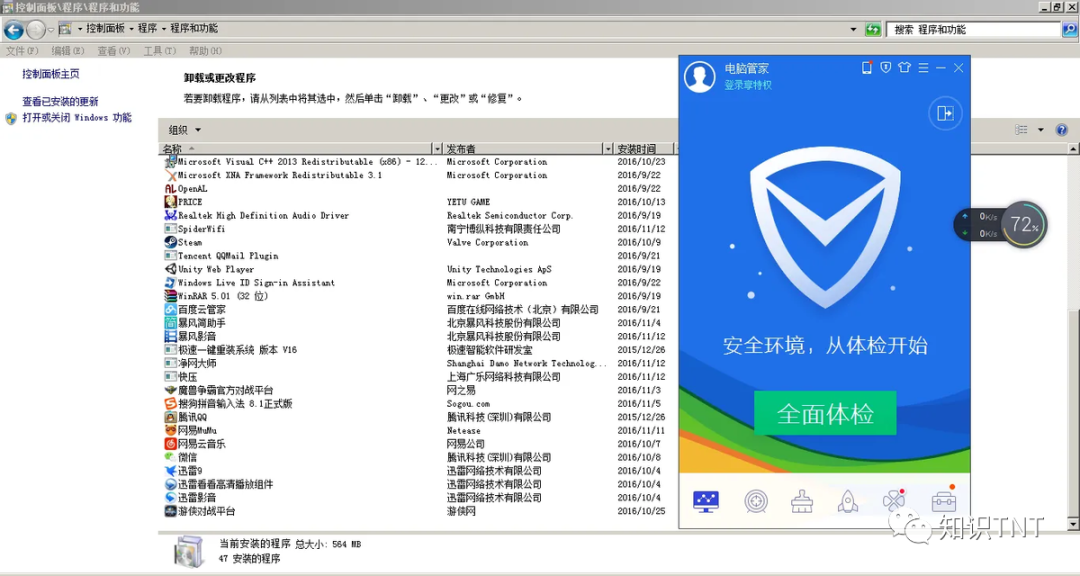Expand the 发布者 column filter arrow
Screen dimensions: 1080x576
(x=608, y=149)
